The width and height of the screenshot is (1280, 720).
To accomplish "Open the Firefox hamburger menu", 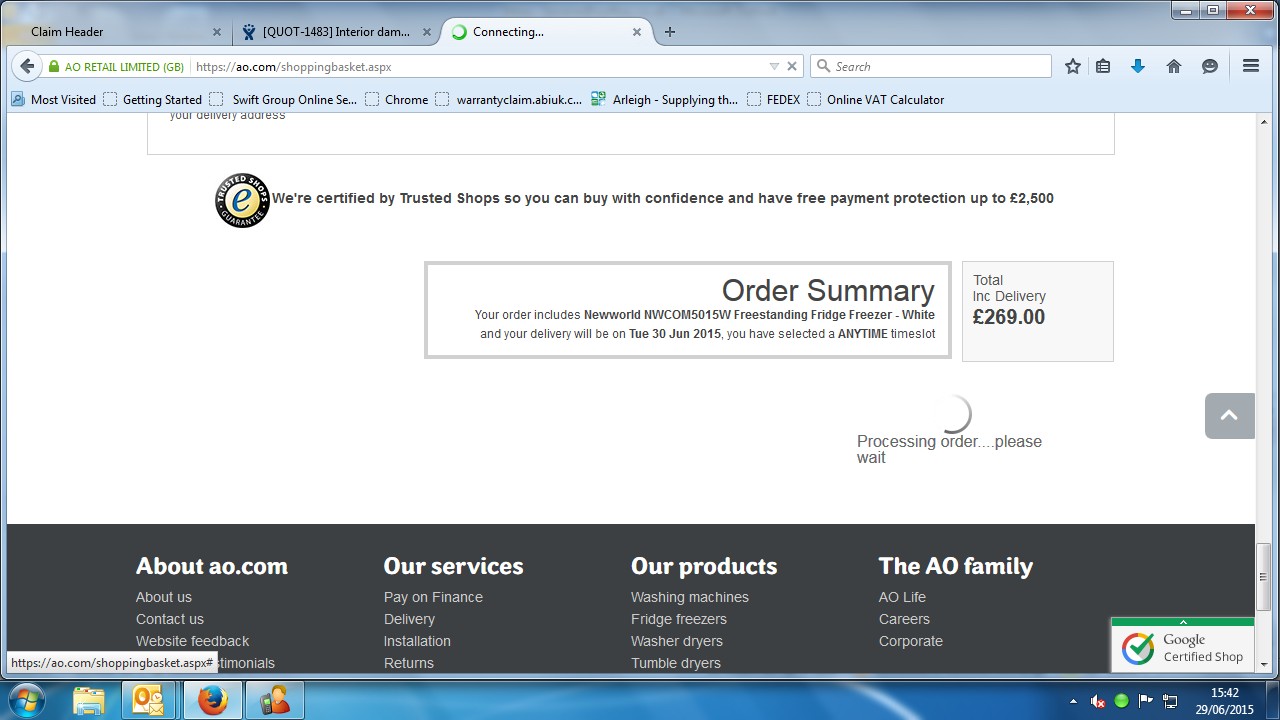I will pyautogui.click(x=1251, y=66).
